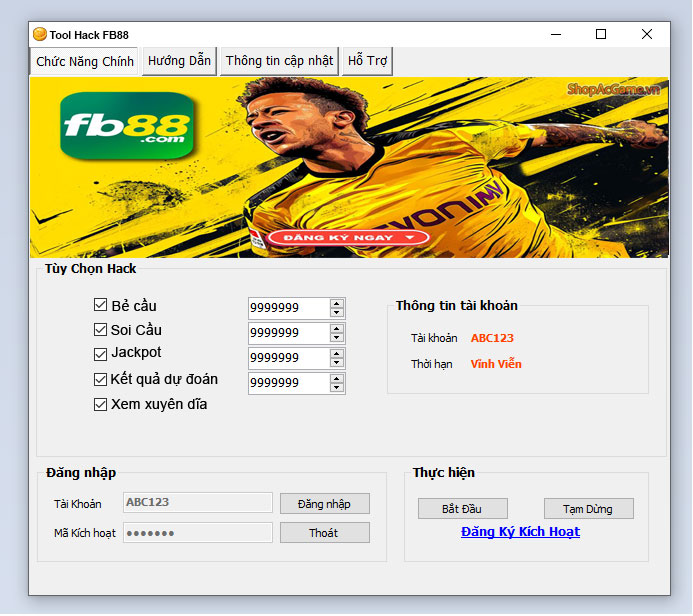Viewport: 693px width, 616px height.
Task: Click the ĐĂNG KÝ NGAY banner button
Action: [348, 238]
